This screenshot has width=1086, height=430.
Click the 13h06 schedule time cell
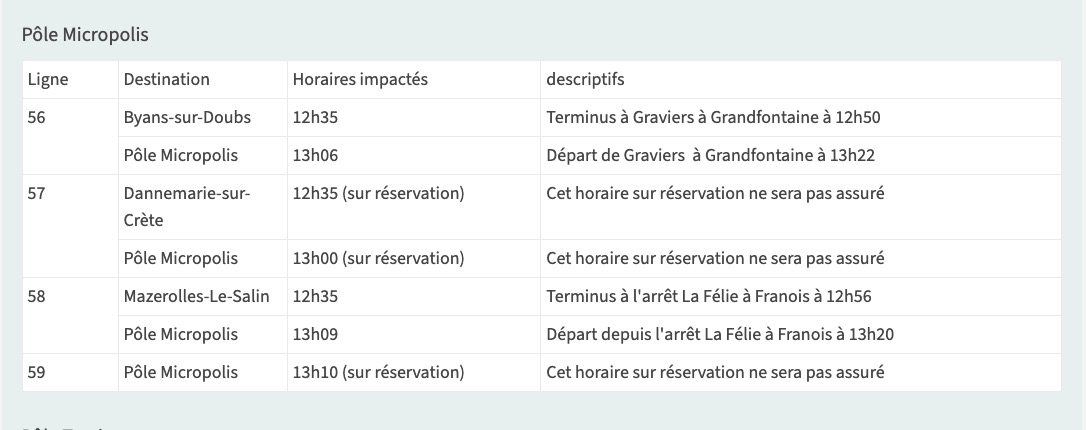pos(315,156)
